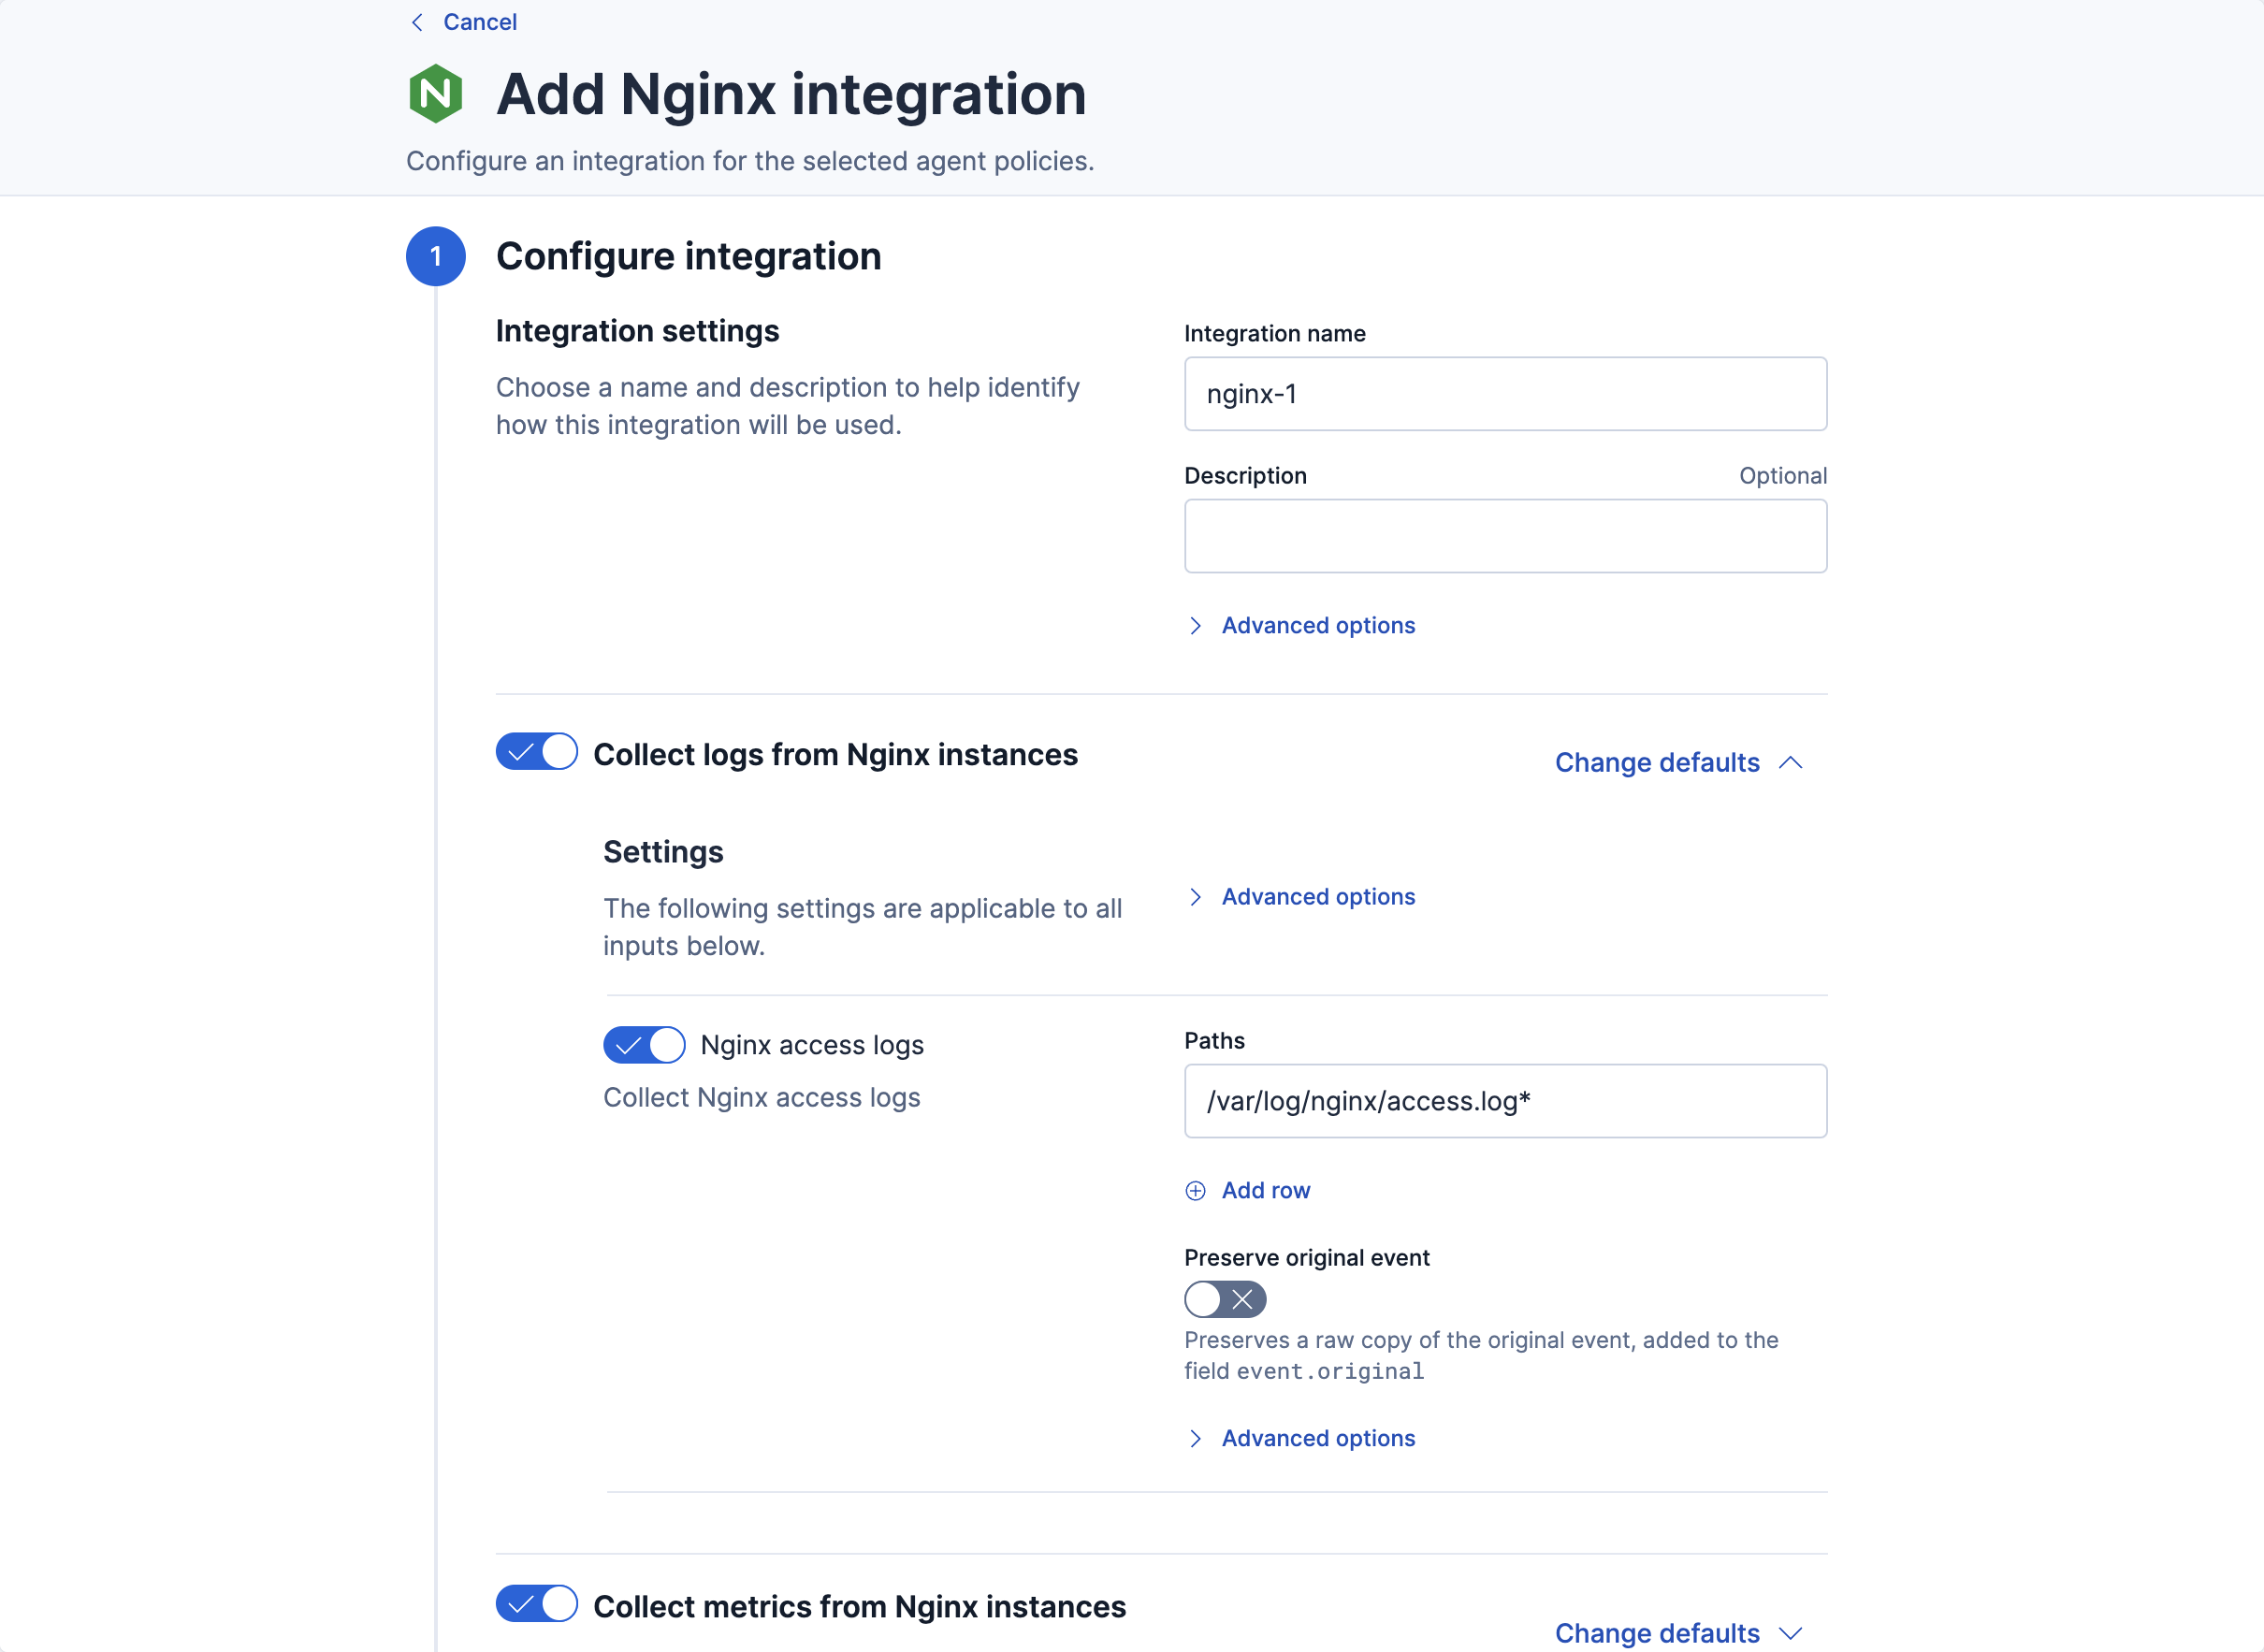The height and width of the screenshot is (1652, 2264).
Task: Toggle Collect metrics from Nginx instances switch
Action: pos(537,1604)
